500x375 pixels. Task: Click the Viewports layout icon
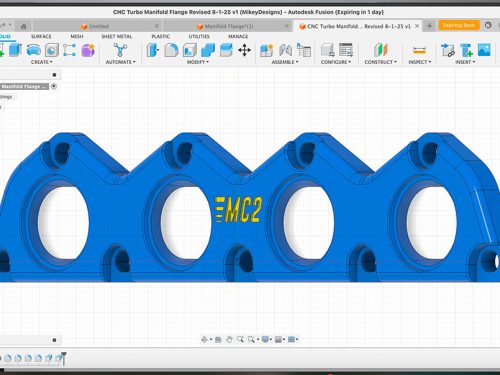coord(291,339)
